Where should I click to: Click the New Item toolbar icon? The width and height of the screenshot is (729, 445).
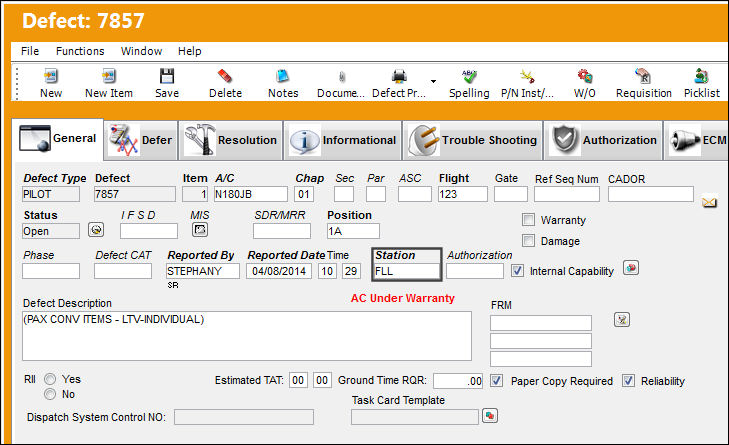click(x=109, y=76)
